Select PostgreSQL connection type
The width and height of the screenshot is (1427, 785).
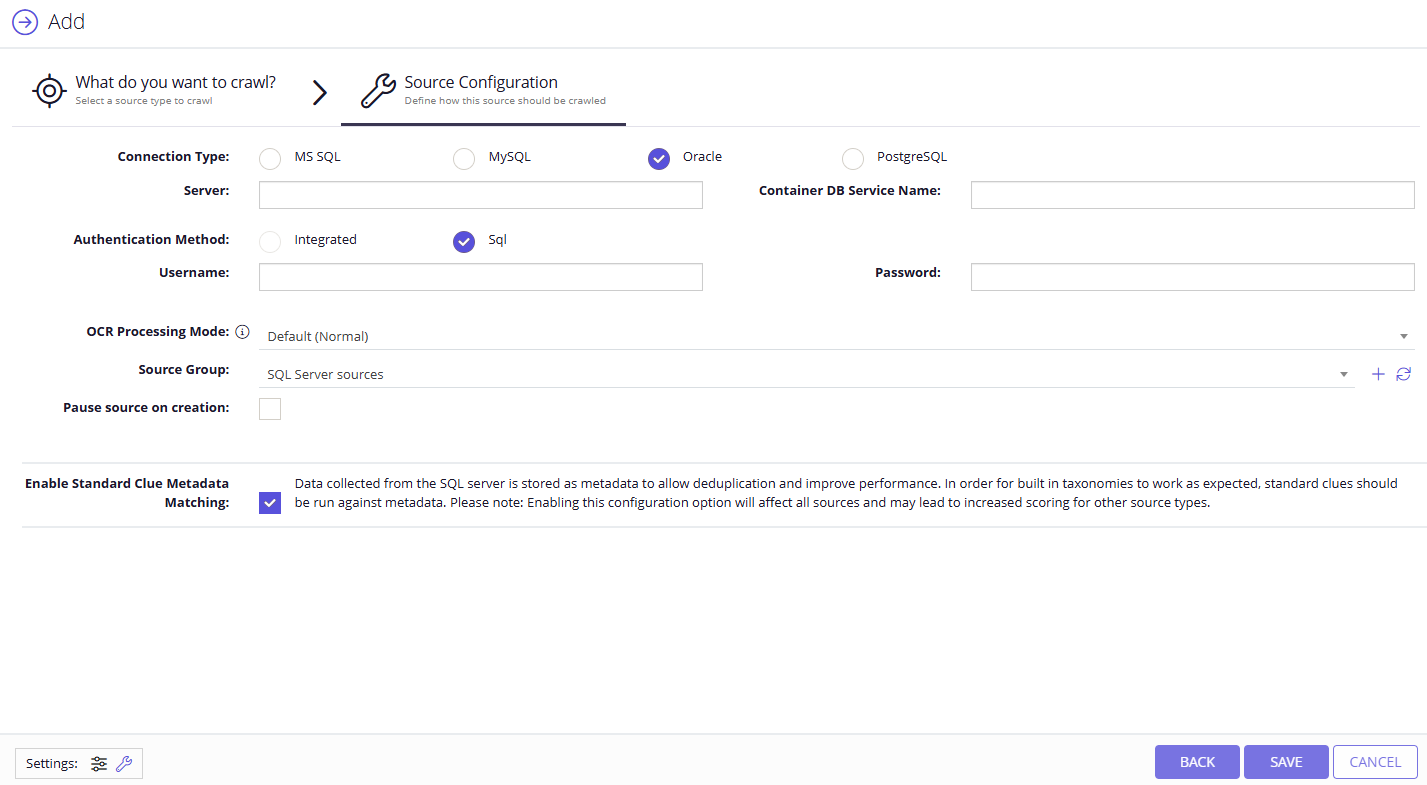(853, 159)
